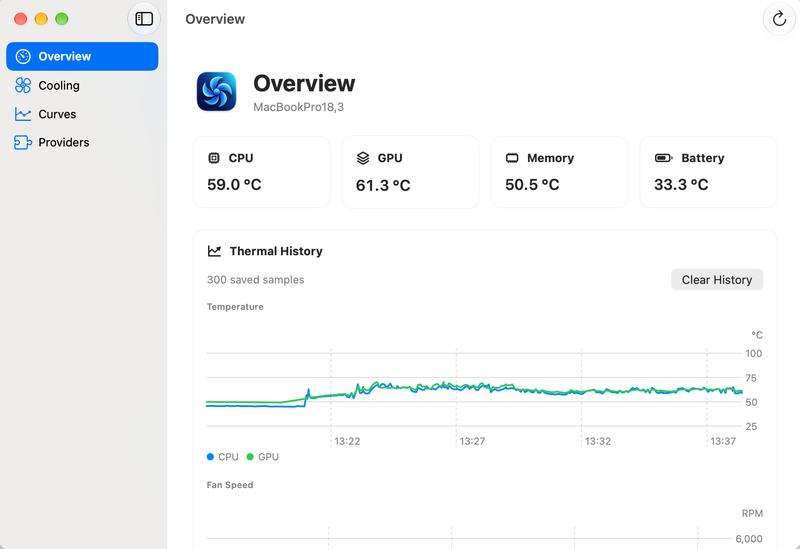Click the 13:22 time axis label
This screenshot has width=800, height=549.
click(x=347, y=441)
